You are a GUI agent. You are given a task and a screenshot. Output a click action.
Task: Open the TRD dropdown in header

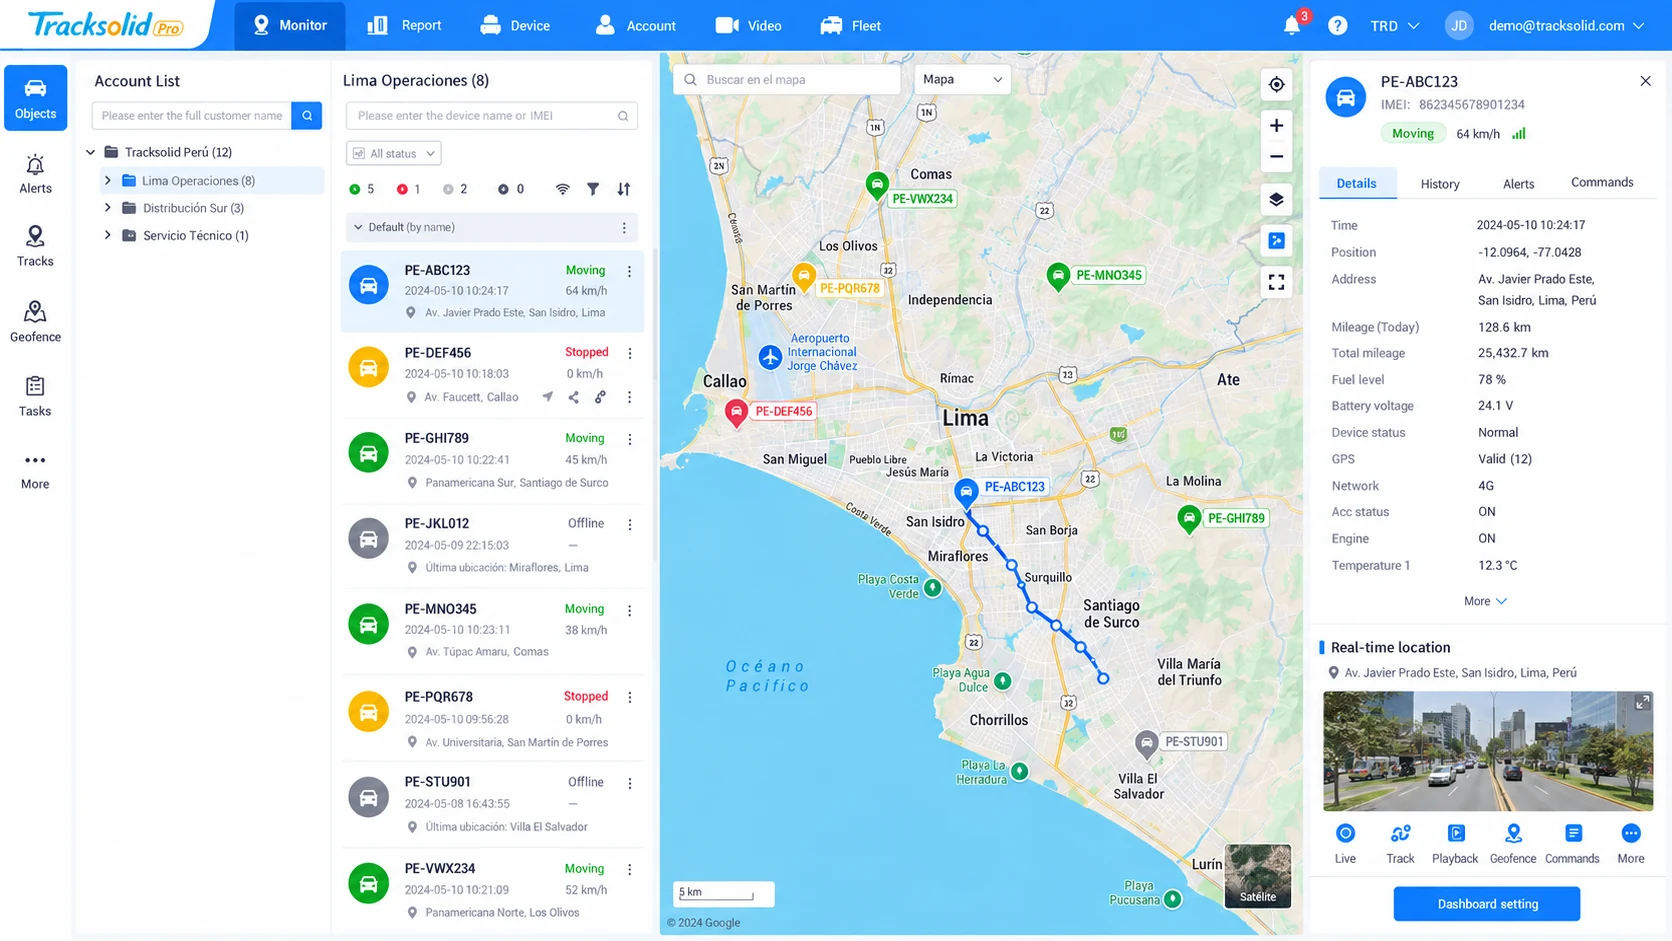point(1395,26)
